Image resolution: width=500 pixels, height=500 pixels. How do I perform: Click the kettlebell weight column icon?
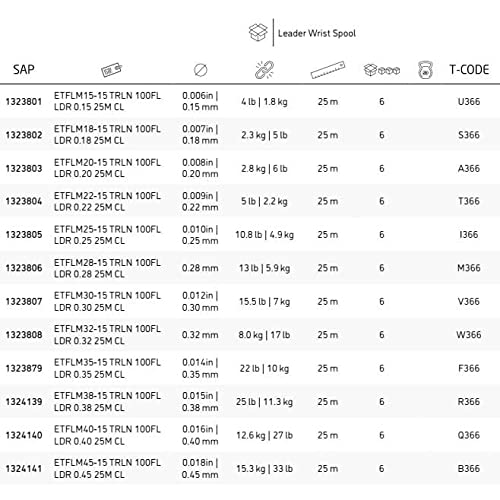point(425,70)
